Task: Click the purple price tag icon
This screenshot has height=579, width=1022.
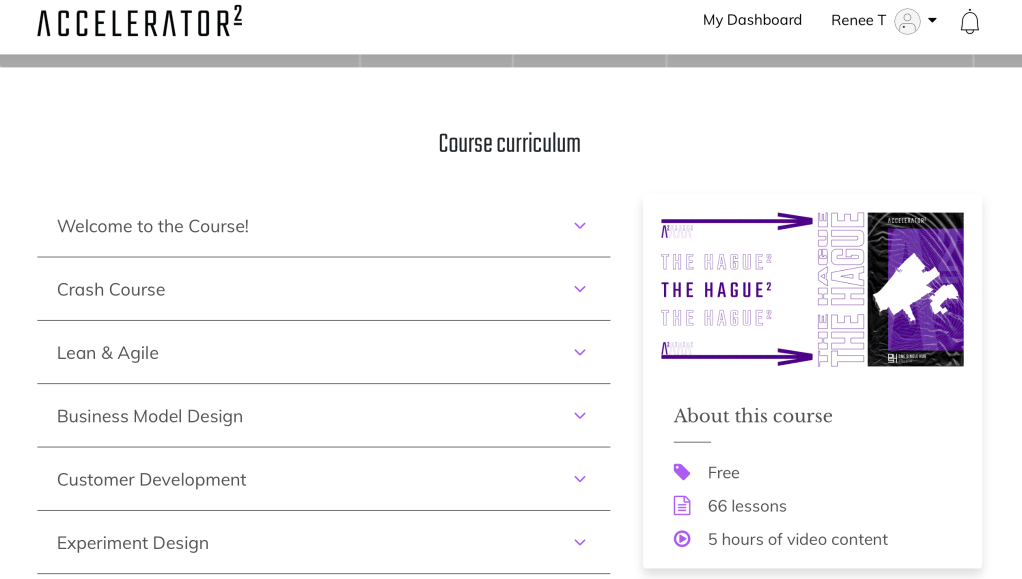Action: [682, 472]
